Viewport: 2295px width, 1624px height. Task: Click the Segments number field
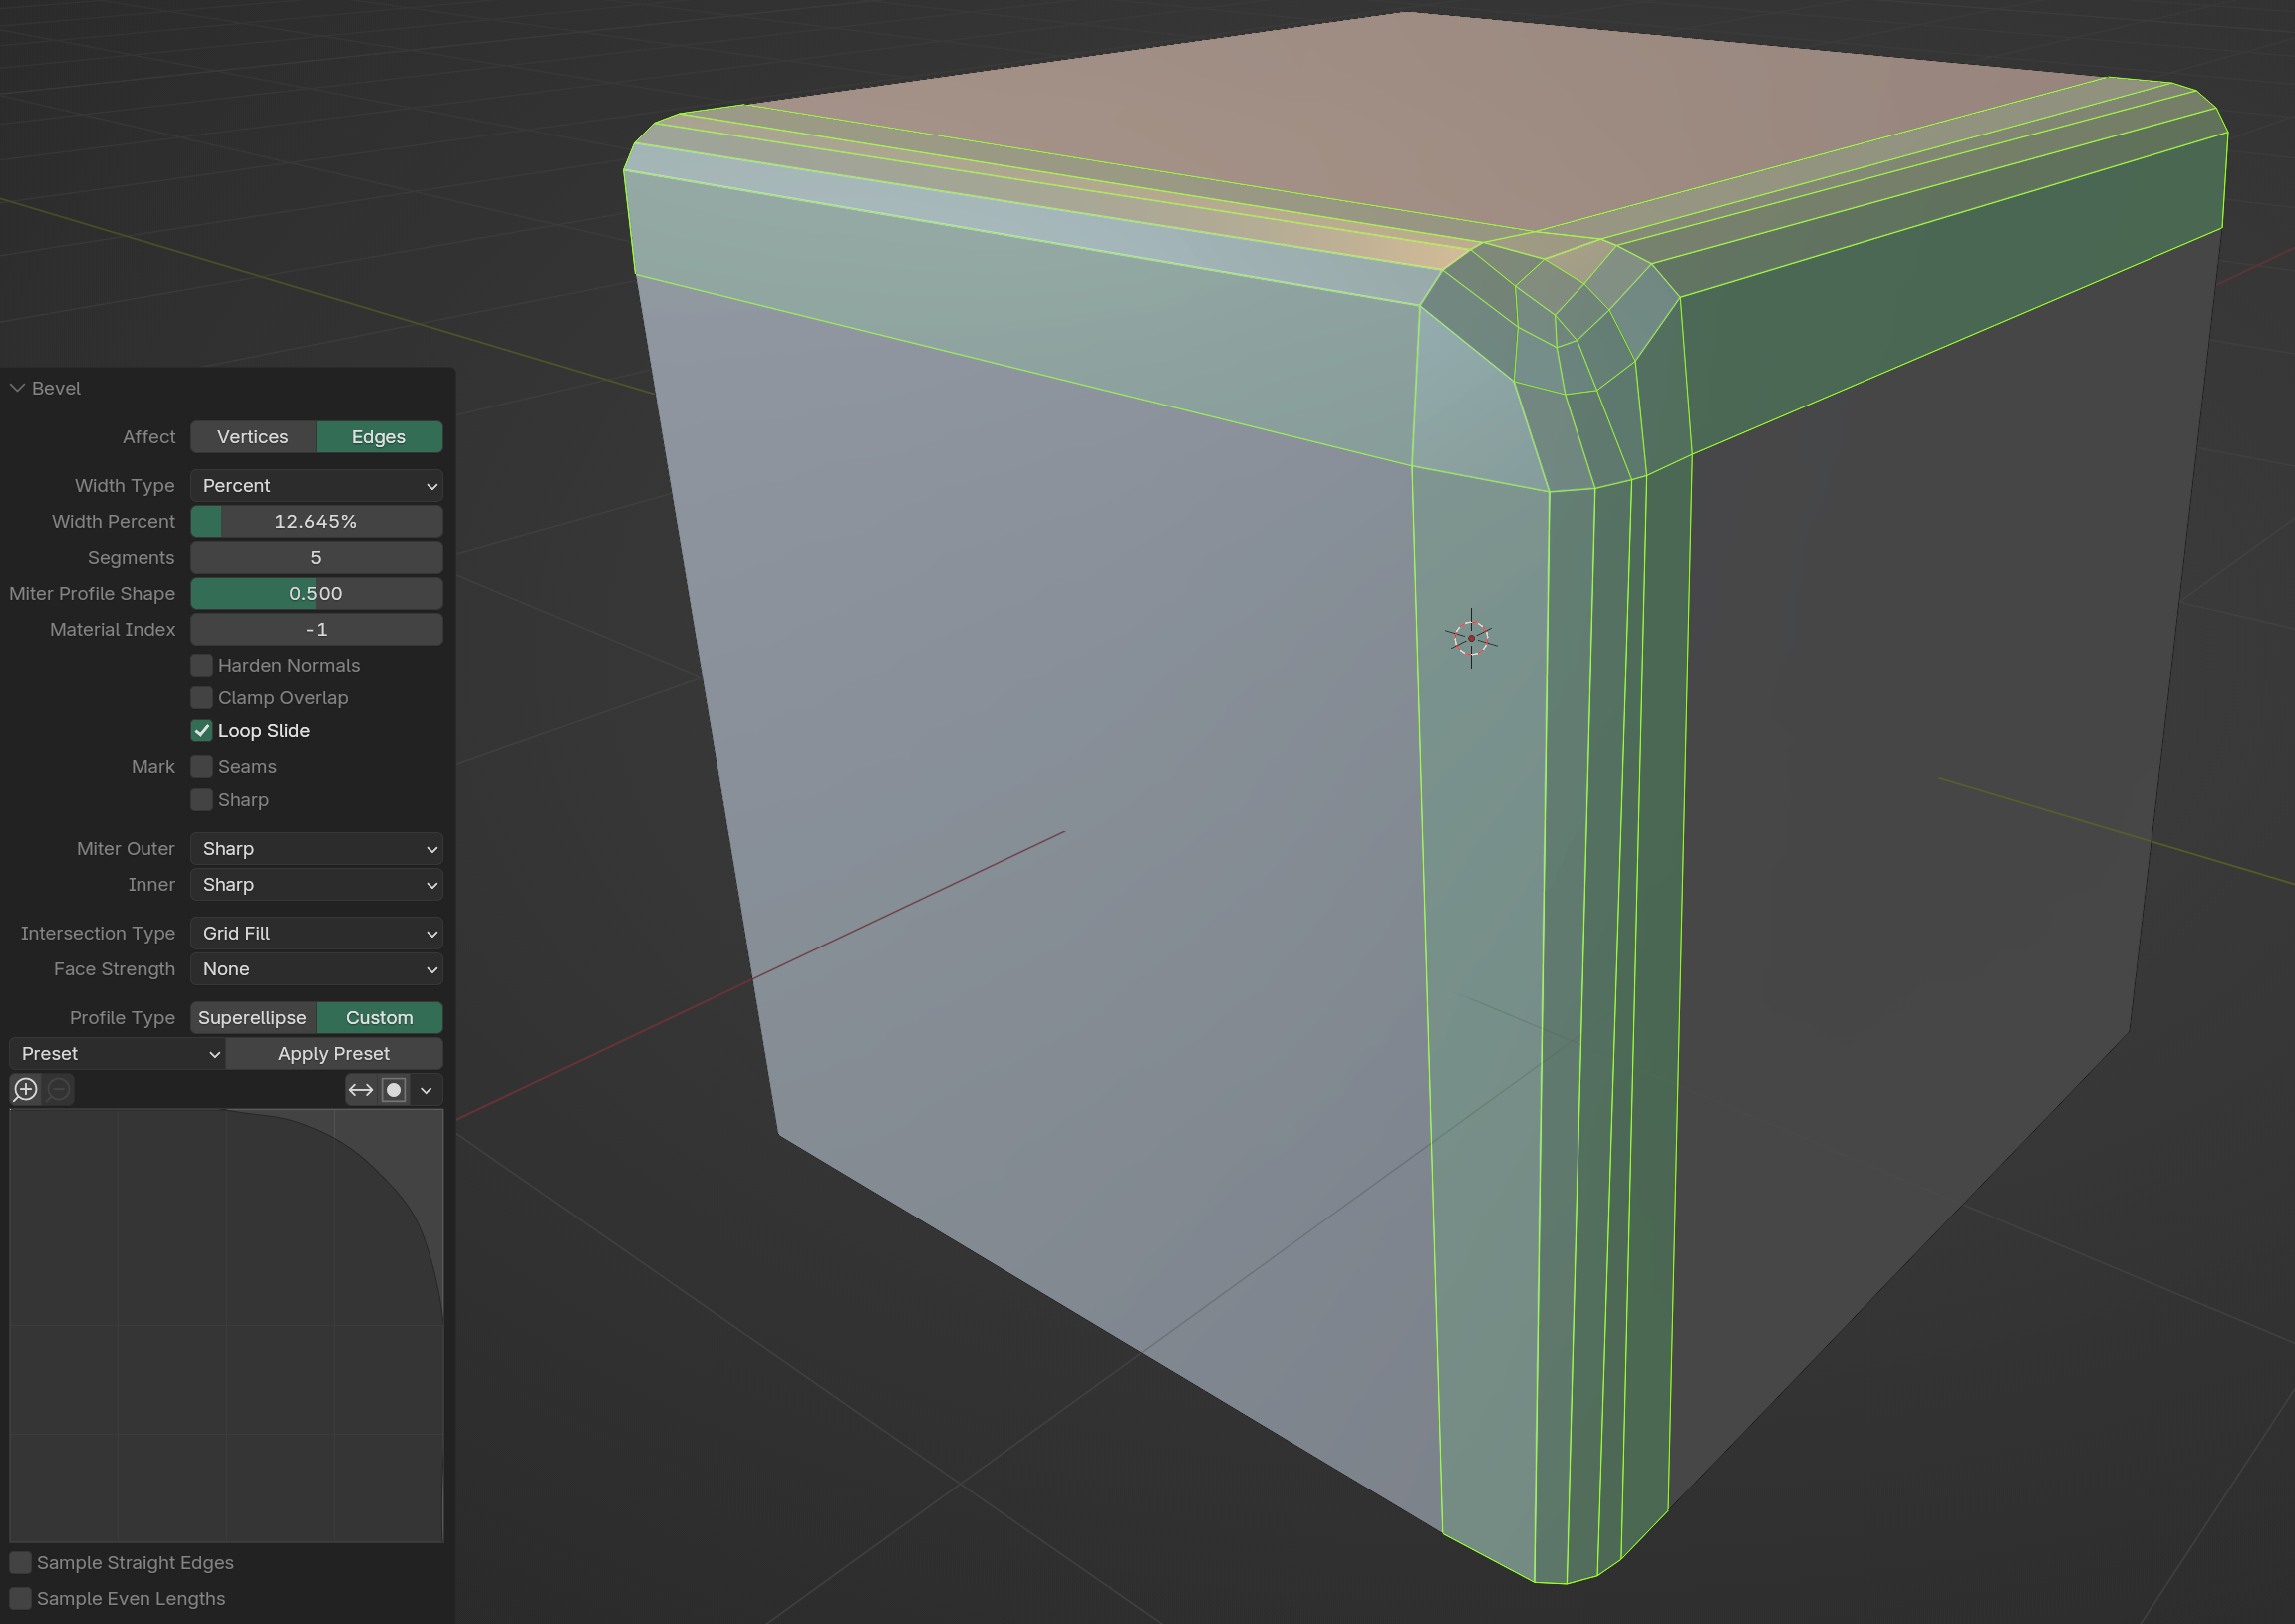316,557
